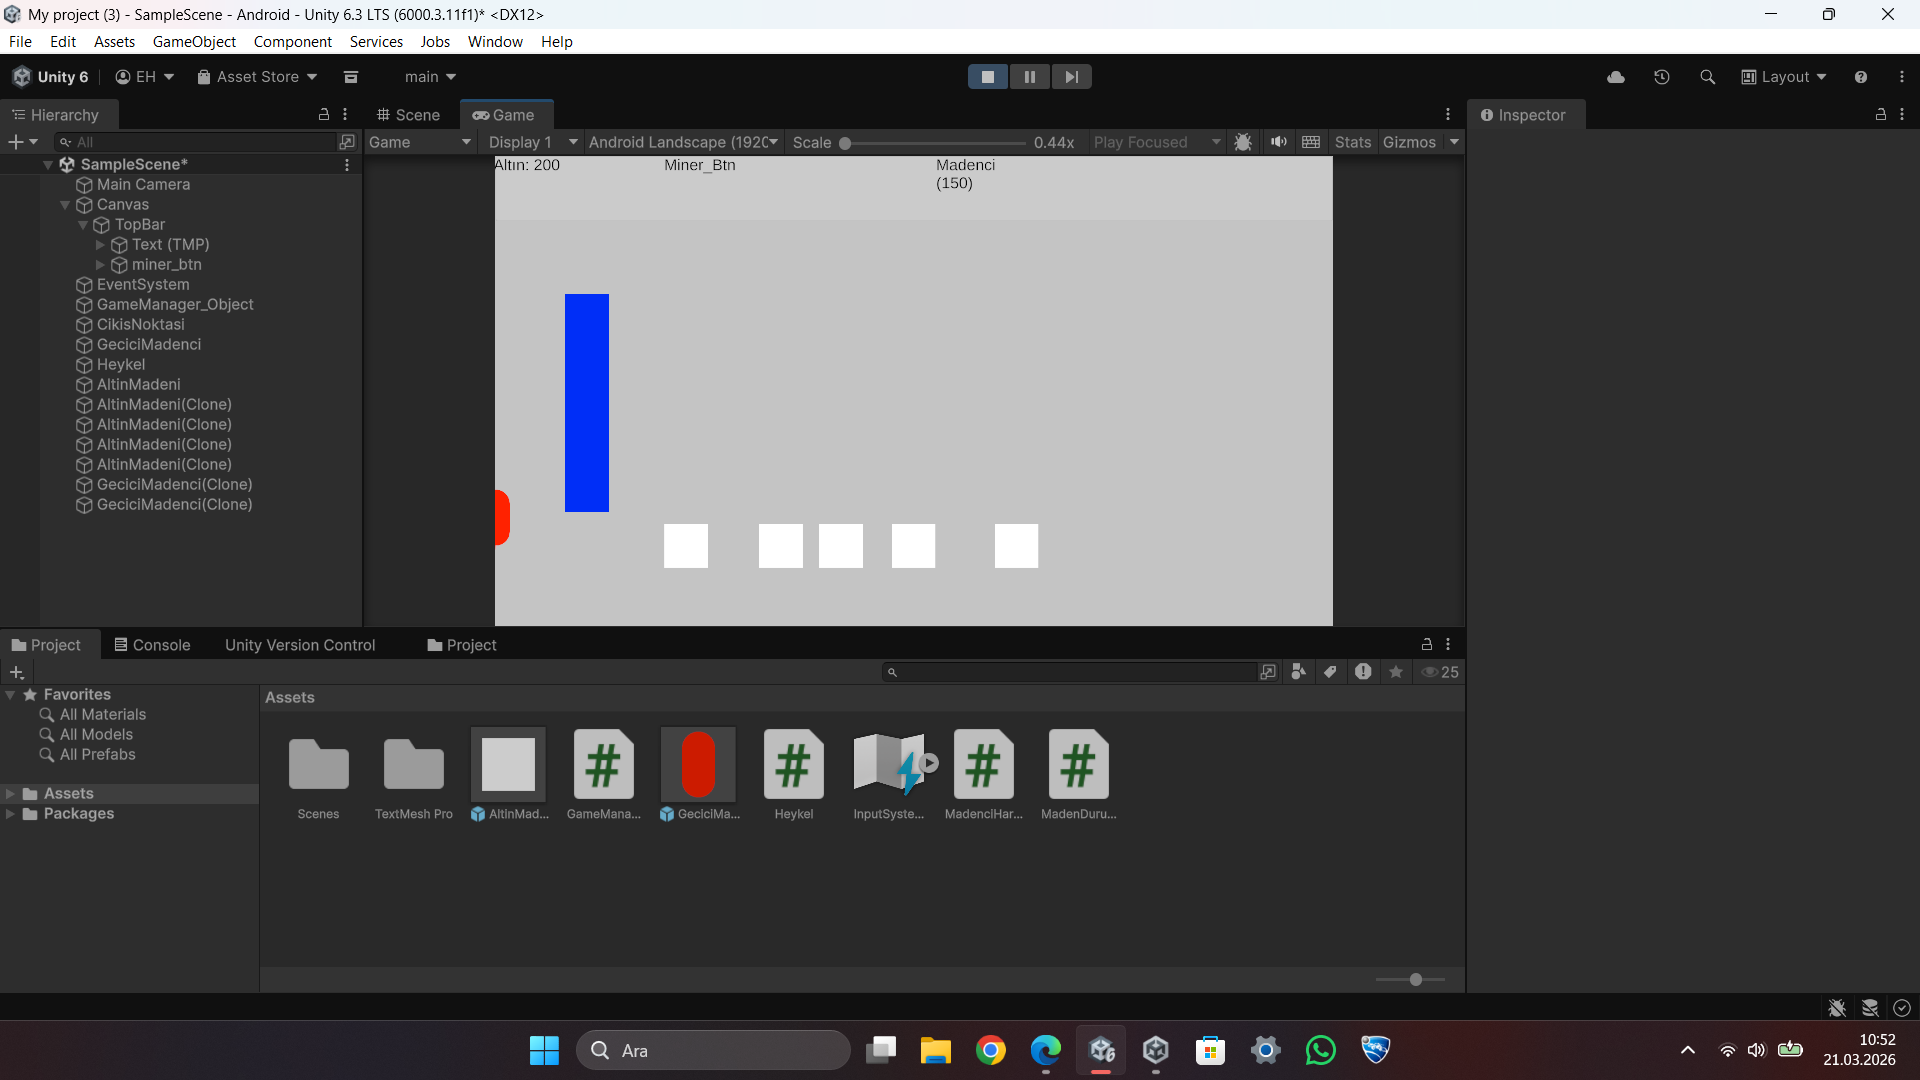Open the Console tab
1920x1080 pixels.
(x=151, y=645)
